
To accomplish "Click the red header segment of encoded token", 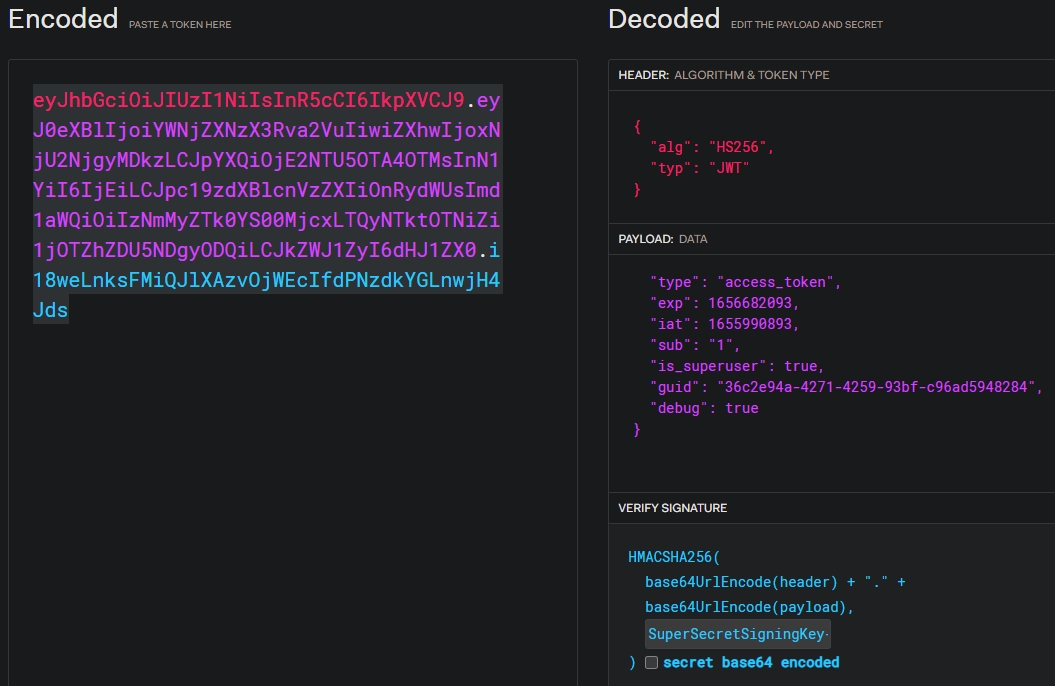I will click(248, 101).
